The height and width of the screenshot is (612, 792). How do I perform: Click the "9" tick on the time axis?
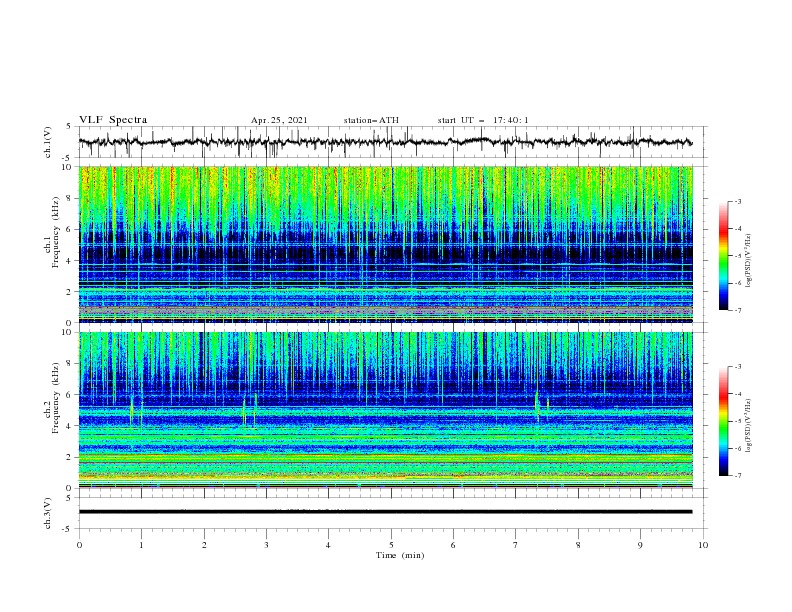point(640,545)
